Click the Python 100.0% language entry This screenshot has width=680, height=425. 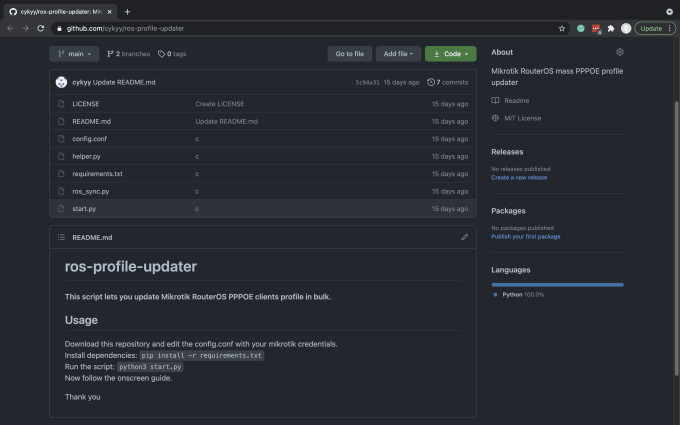(519, 294)
